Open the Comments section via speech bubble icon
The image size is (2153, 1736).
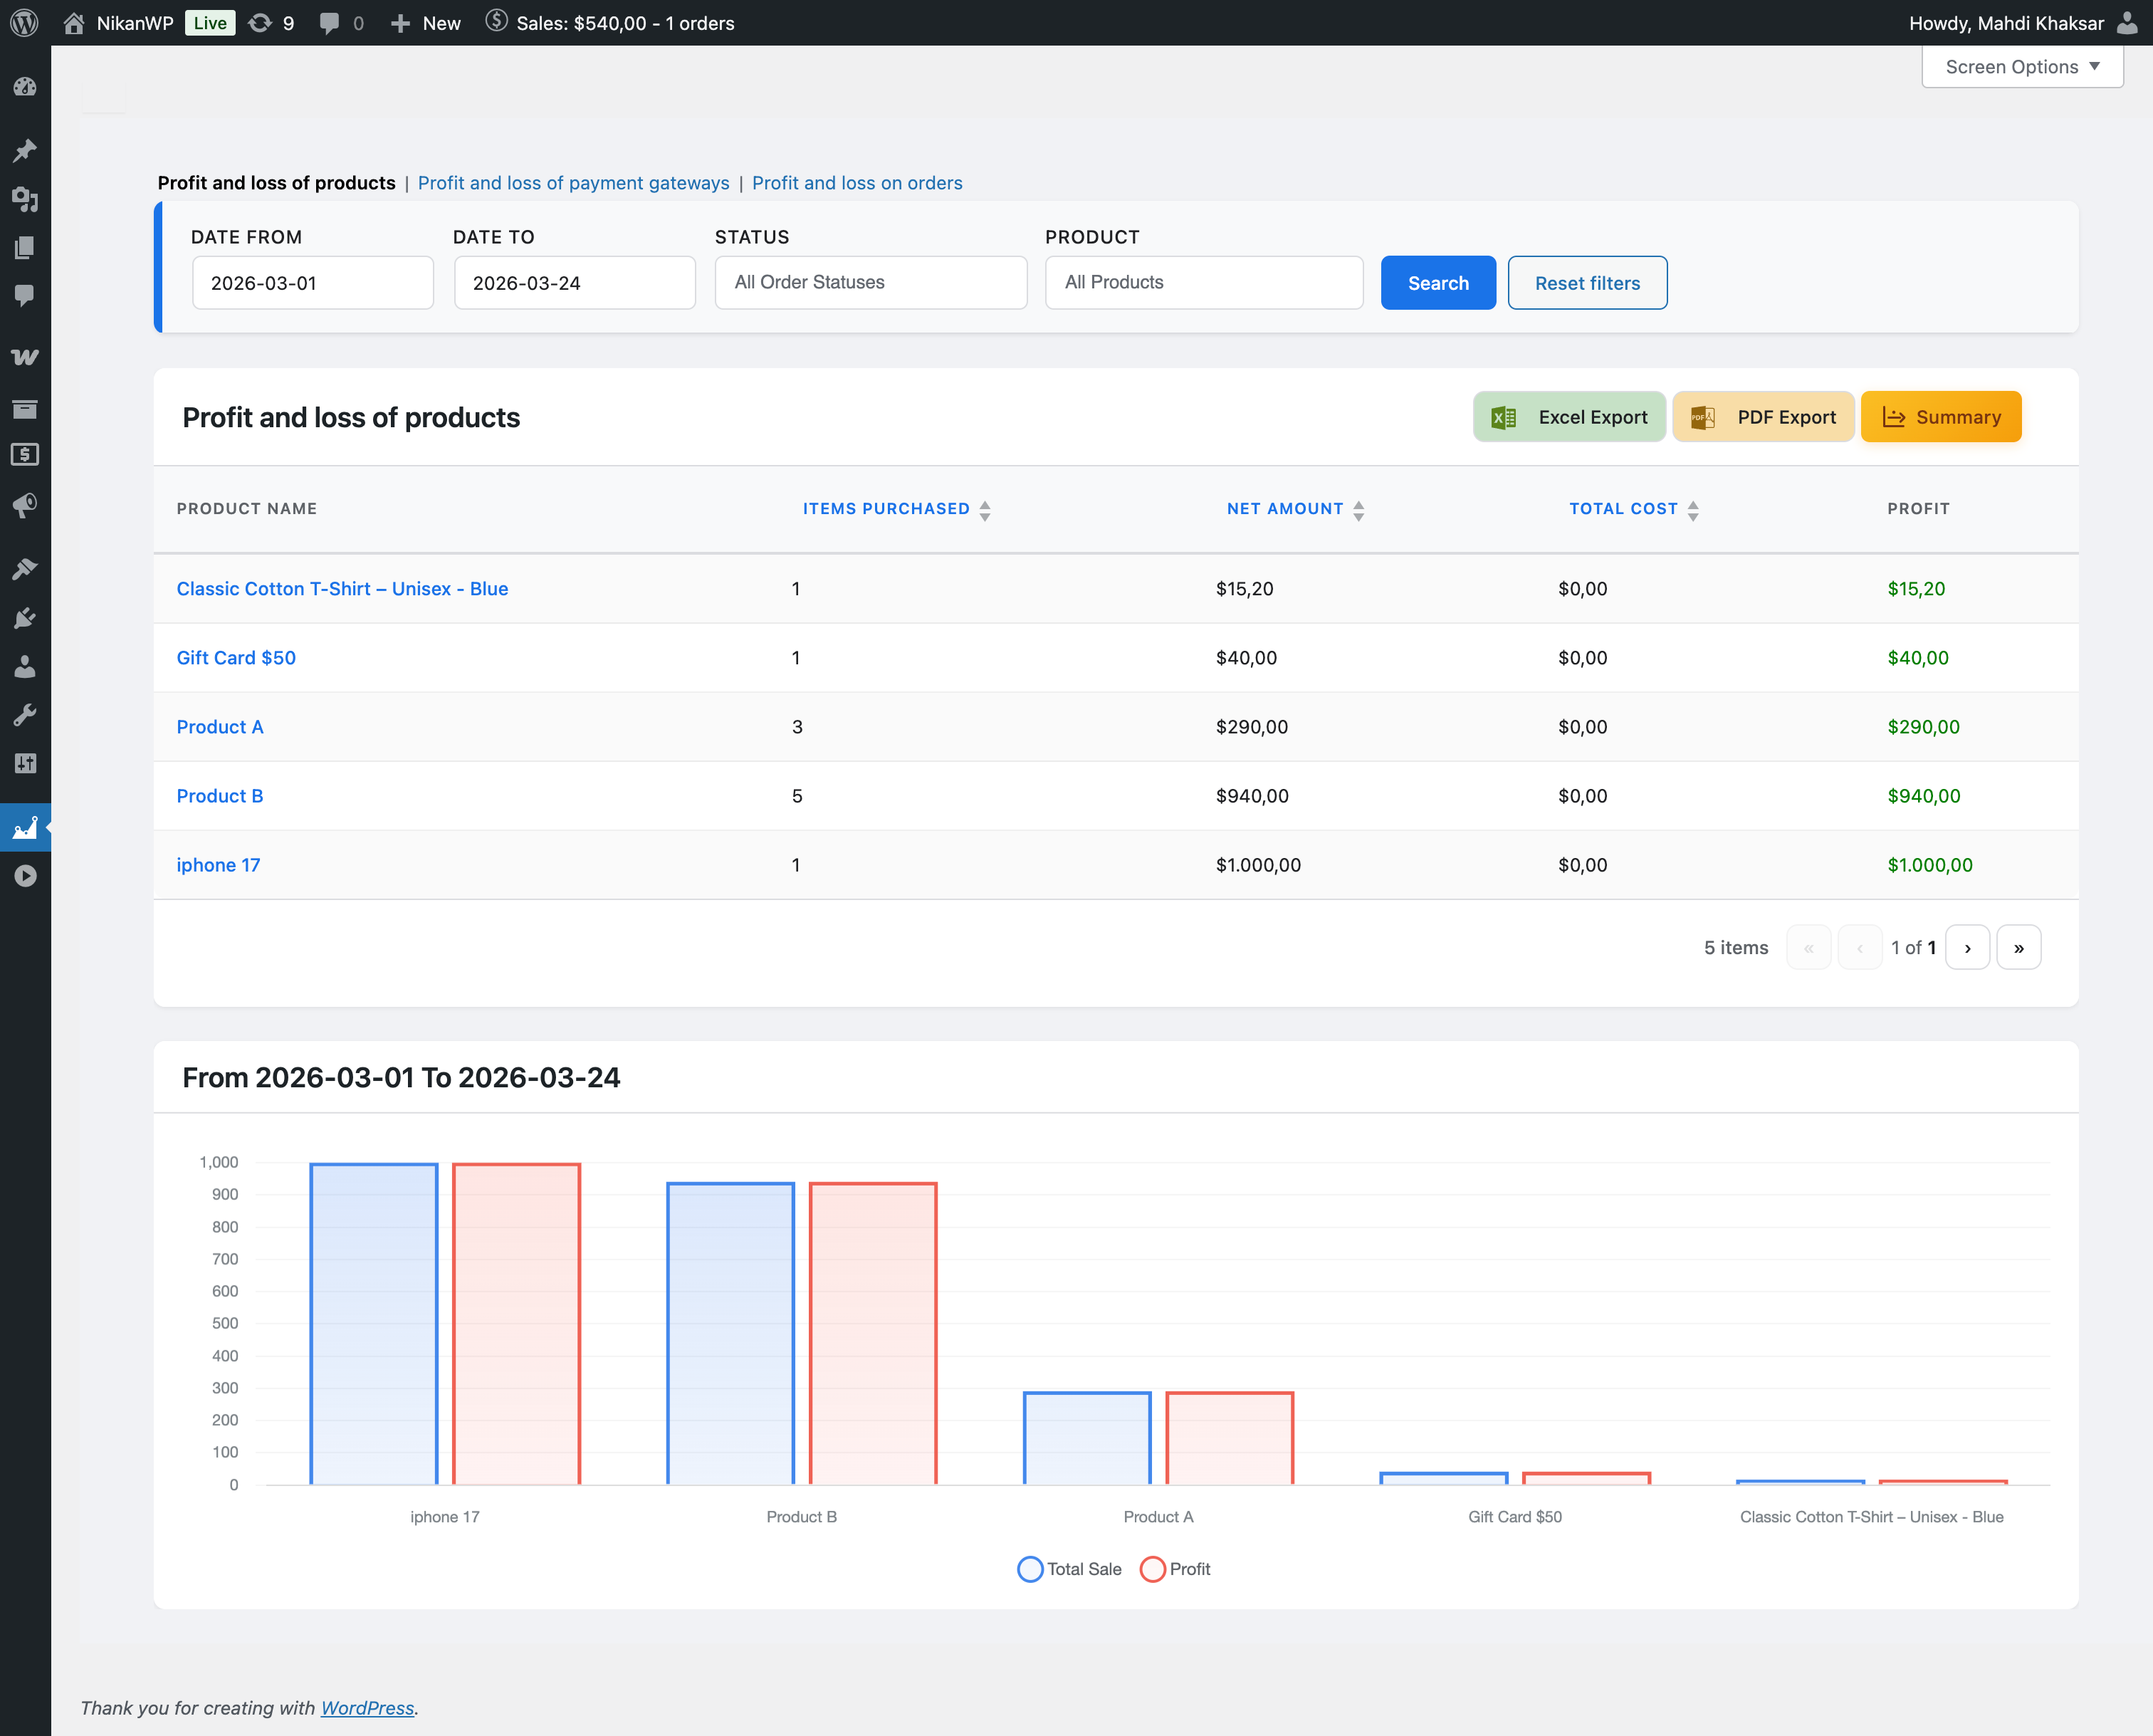click(25, 295)
